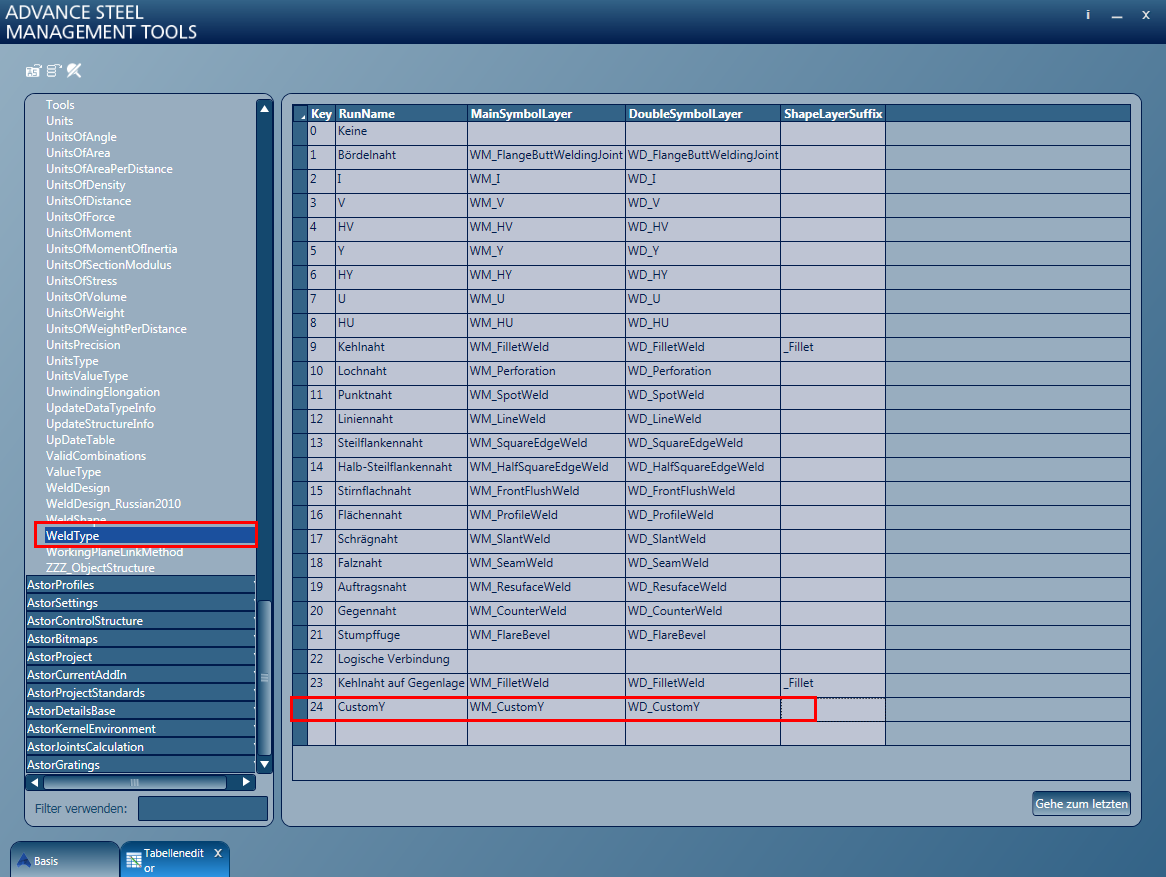
Task: Click the Bördelnaht cell
Action: 402,155
